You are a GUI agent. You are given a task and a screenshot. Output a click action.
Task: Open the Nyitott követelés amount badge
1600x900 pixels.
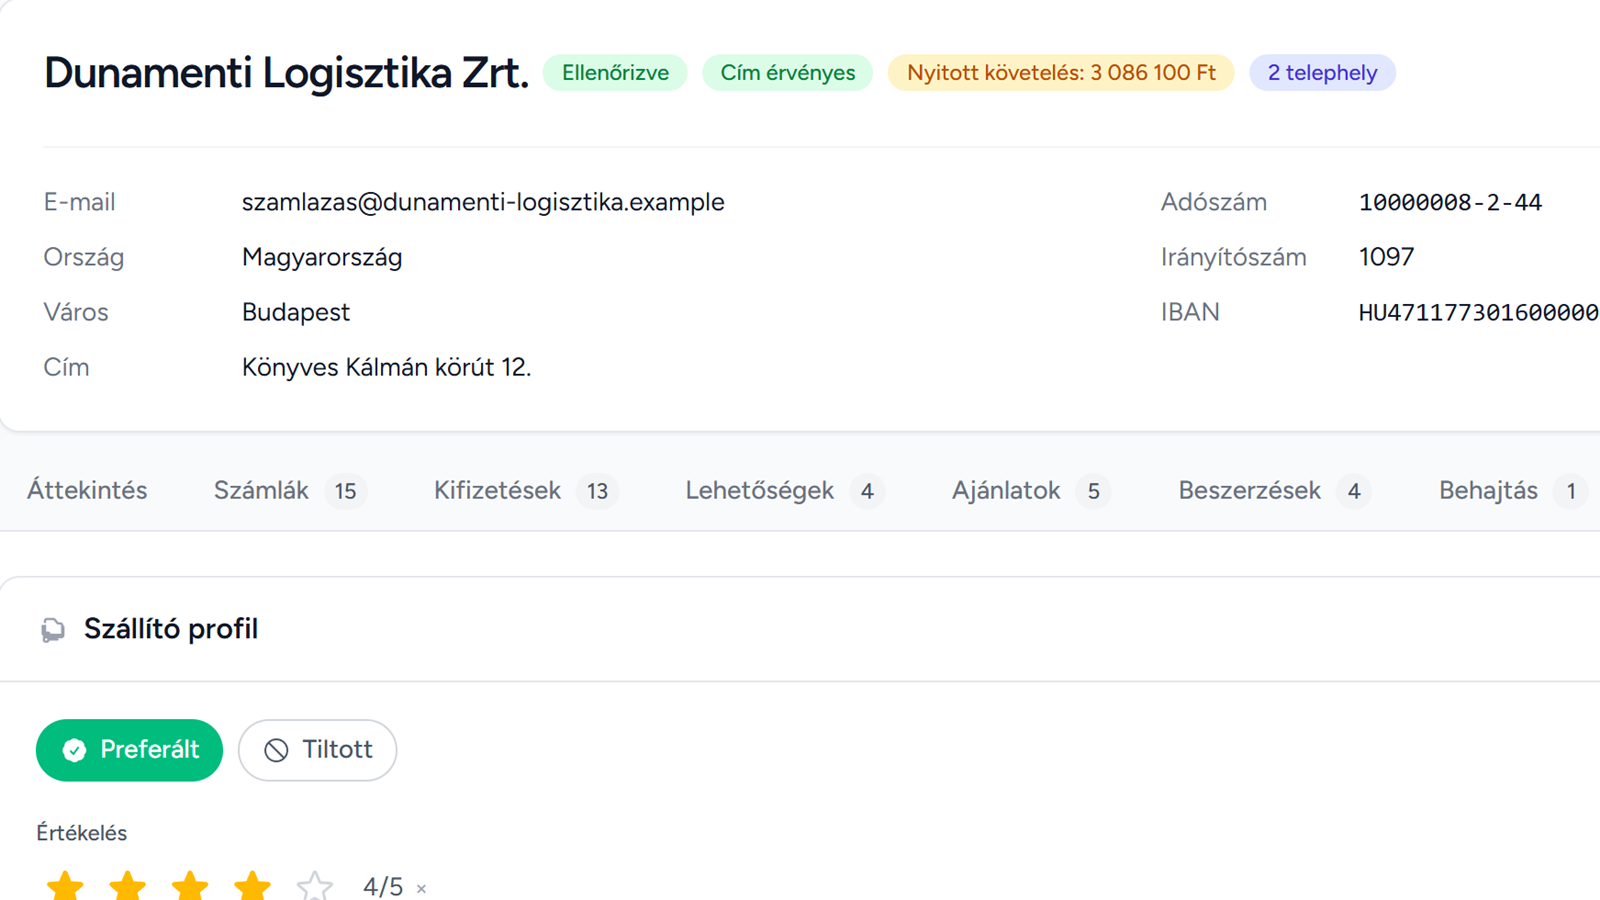[1061, 73]
